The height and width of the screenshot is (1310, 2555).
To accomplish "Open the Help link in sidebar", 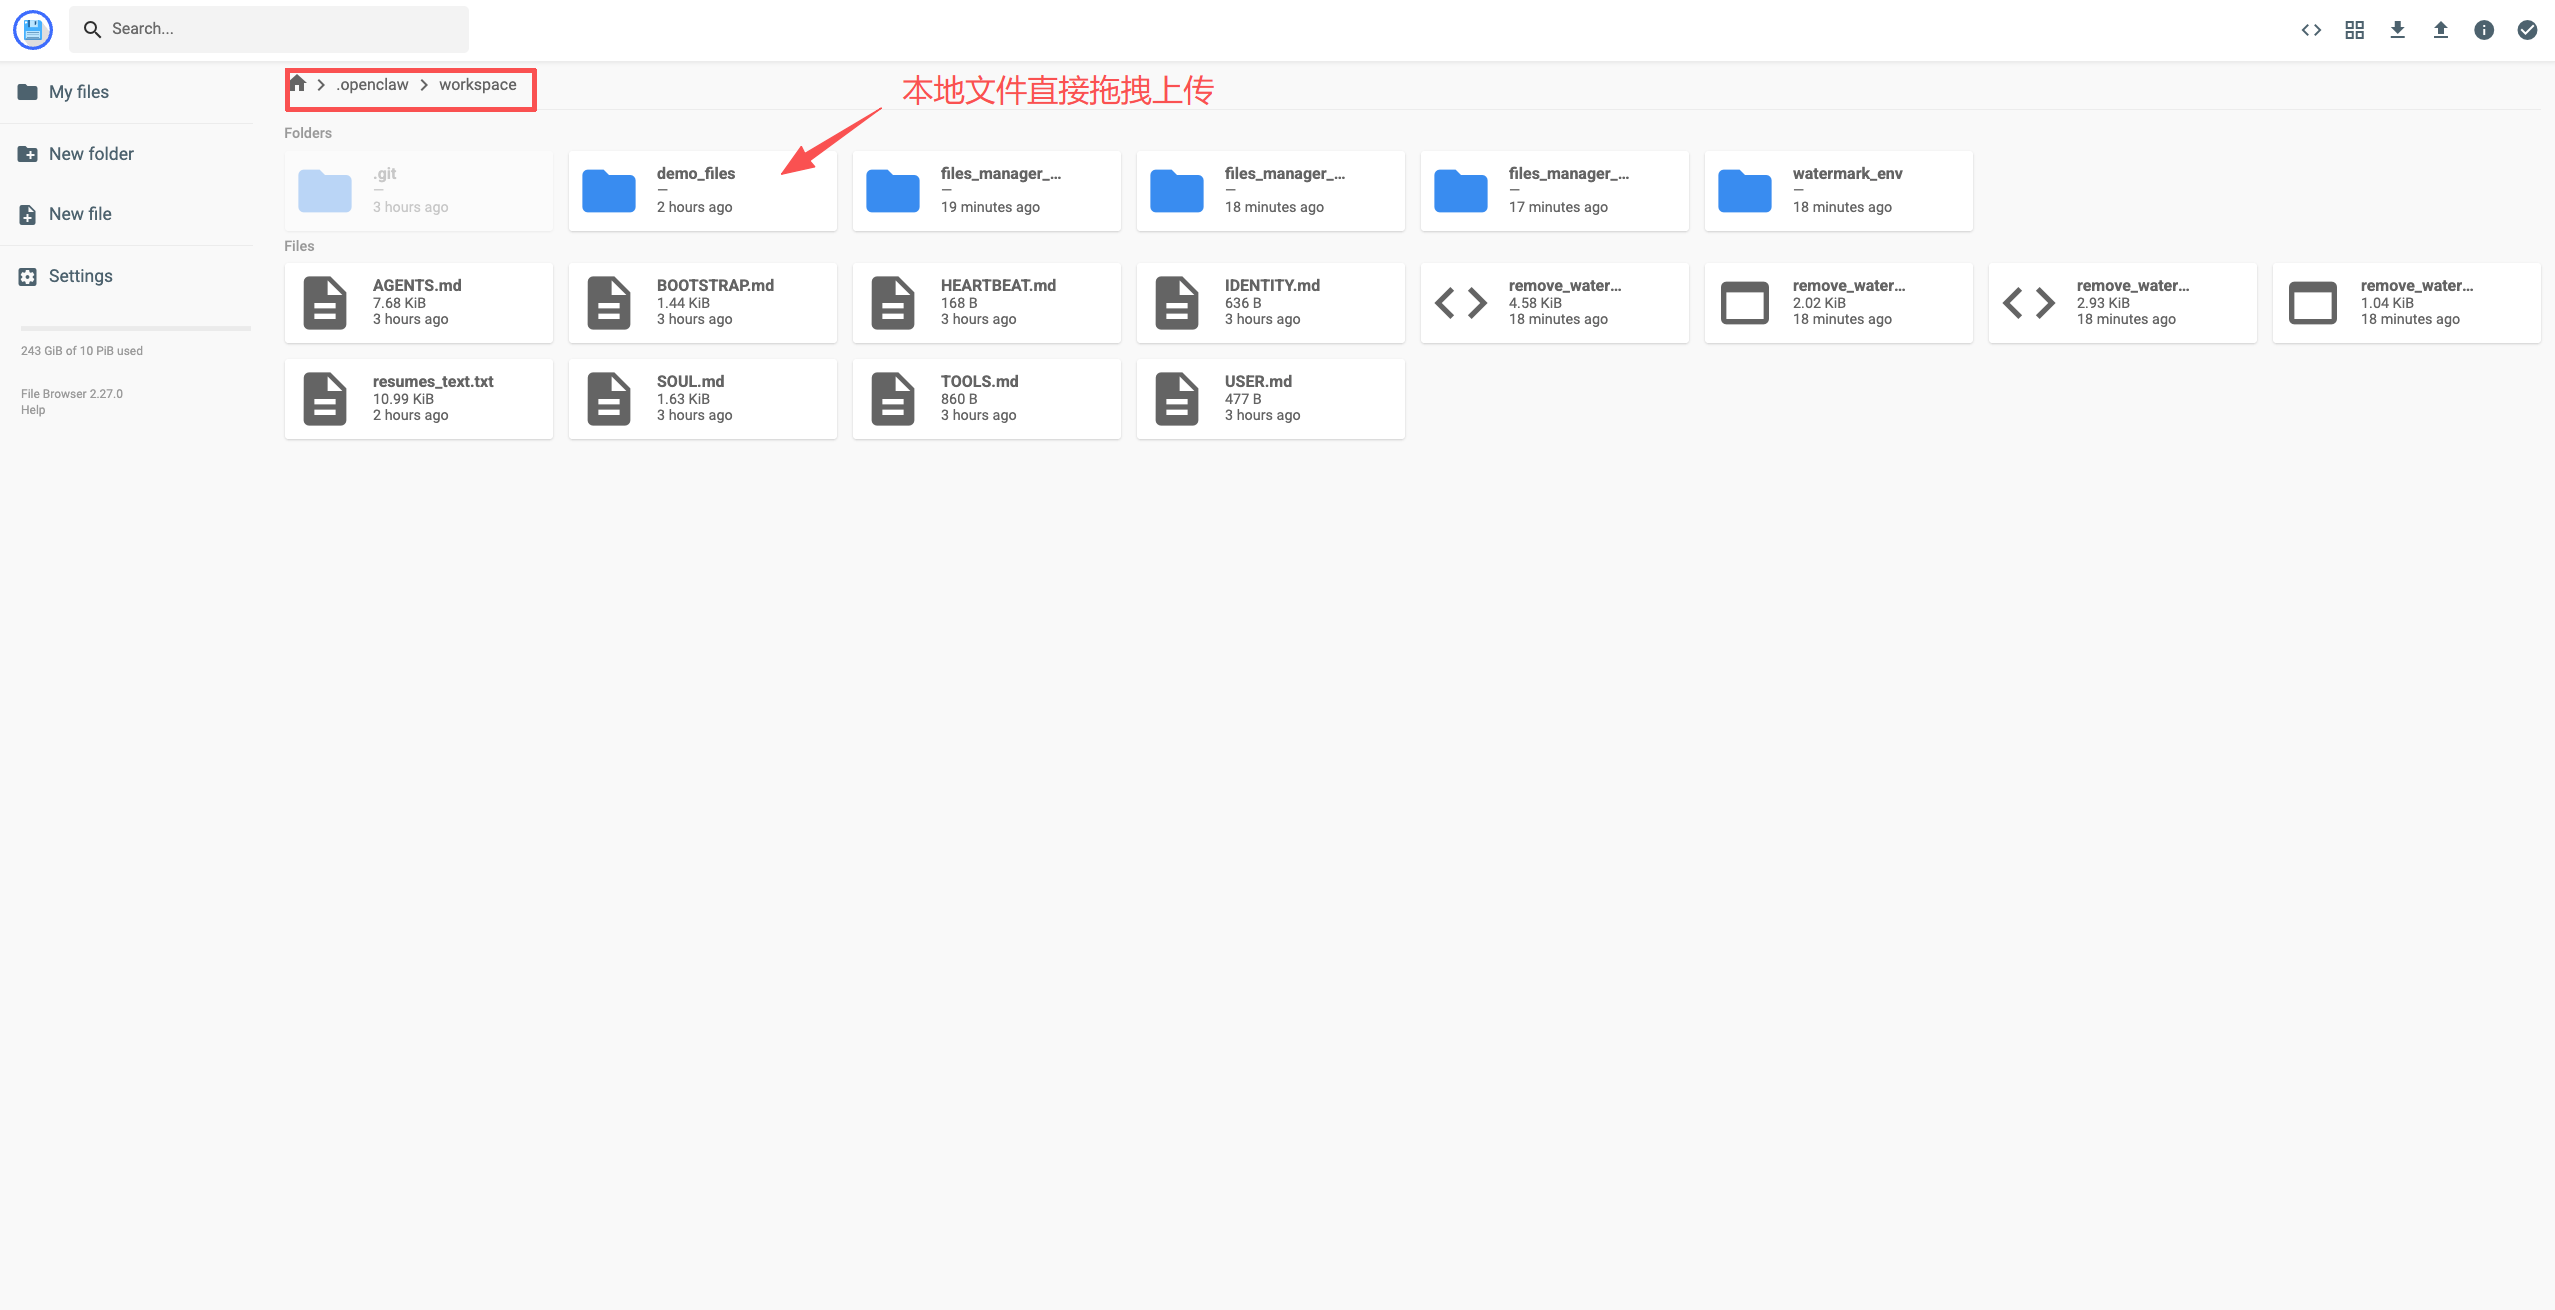I will tap(33, 410).
